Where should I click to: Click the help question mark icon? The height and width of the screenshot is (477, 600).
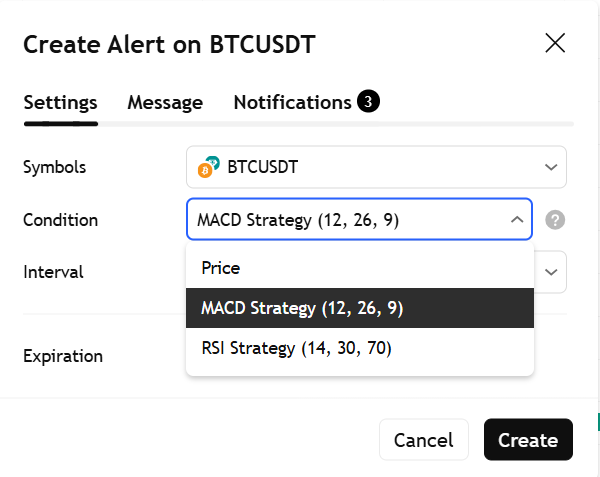556,220
